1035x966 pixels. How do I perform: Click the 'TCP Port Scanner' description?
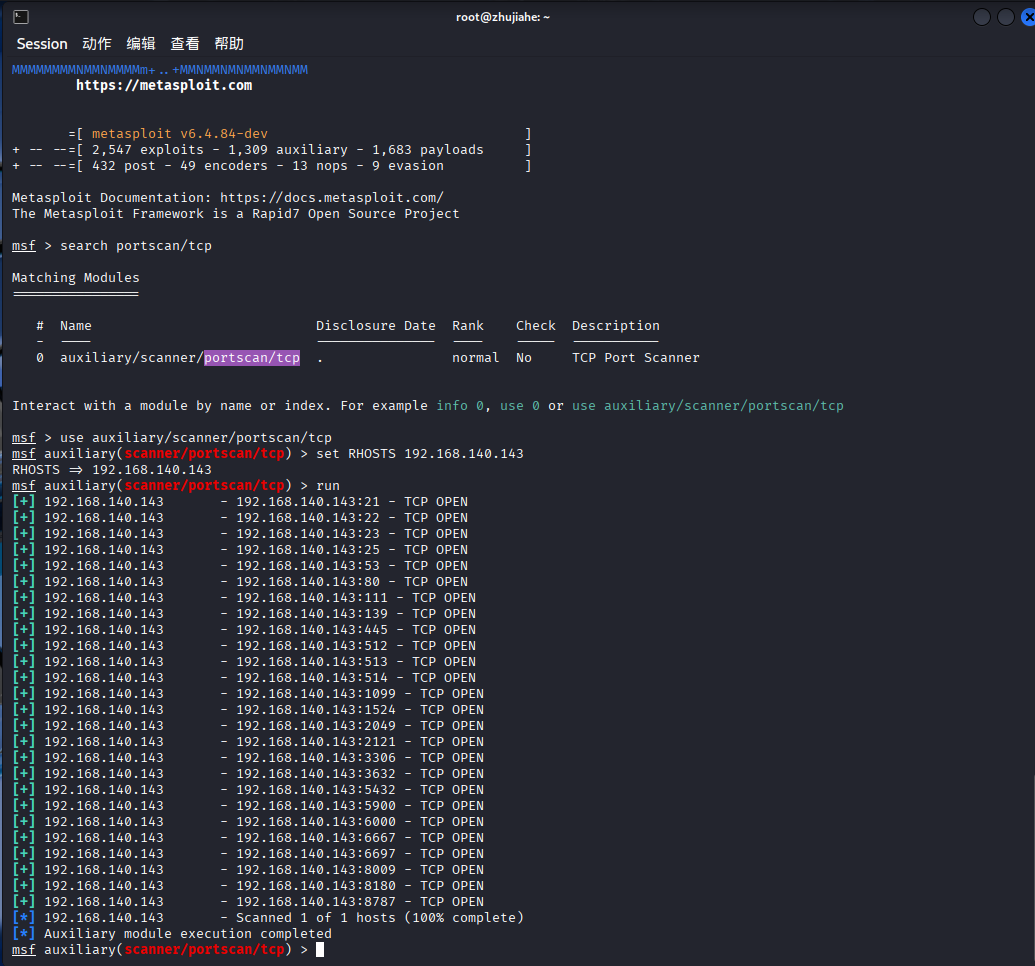(x=636, y=357)
